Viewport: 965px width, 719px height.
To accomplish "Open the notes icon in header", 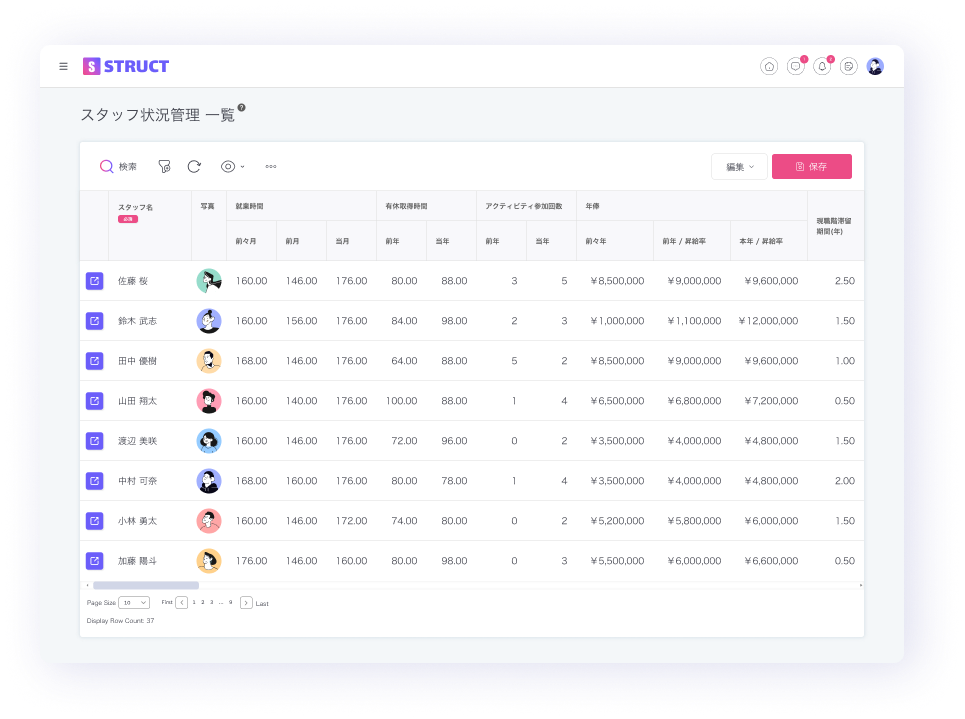I will pyautogui.click(x=849, y=66).
